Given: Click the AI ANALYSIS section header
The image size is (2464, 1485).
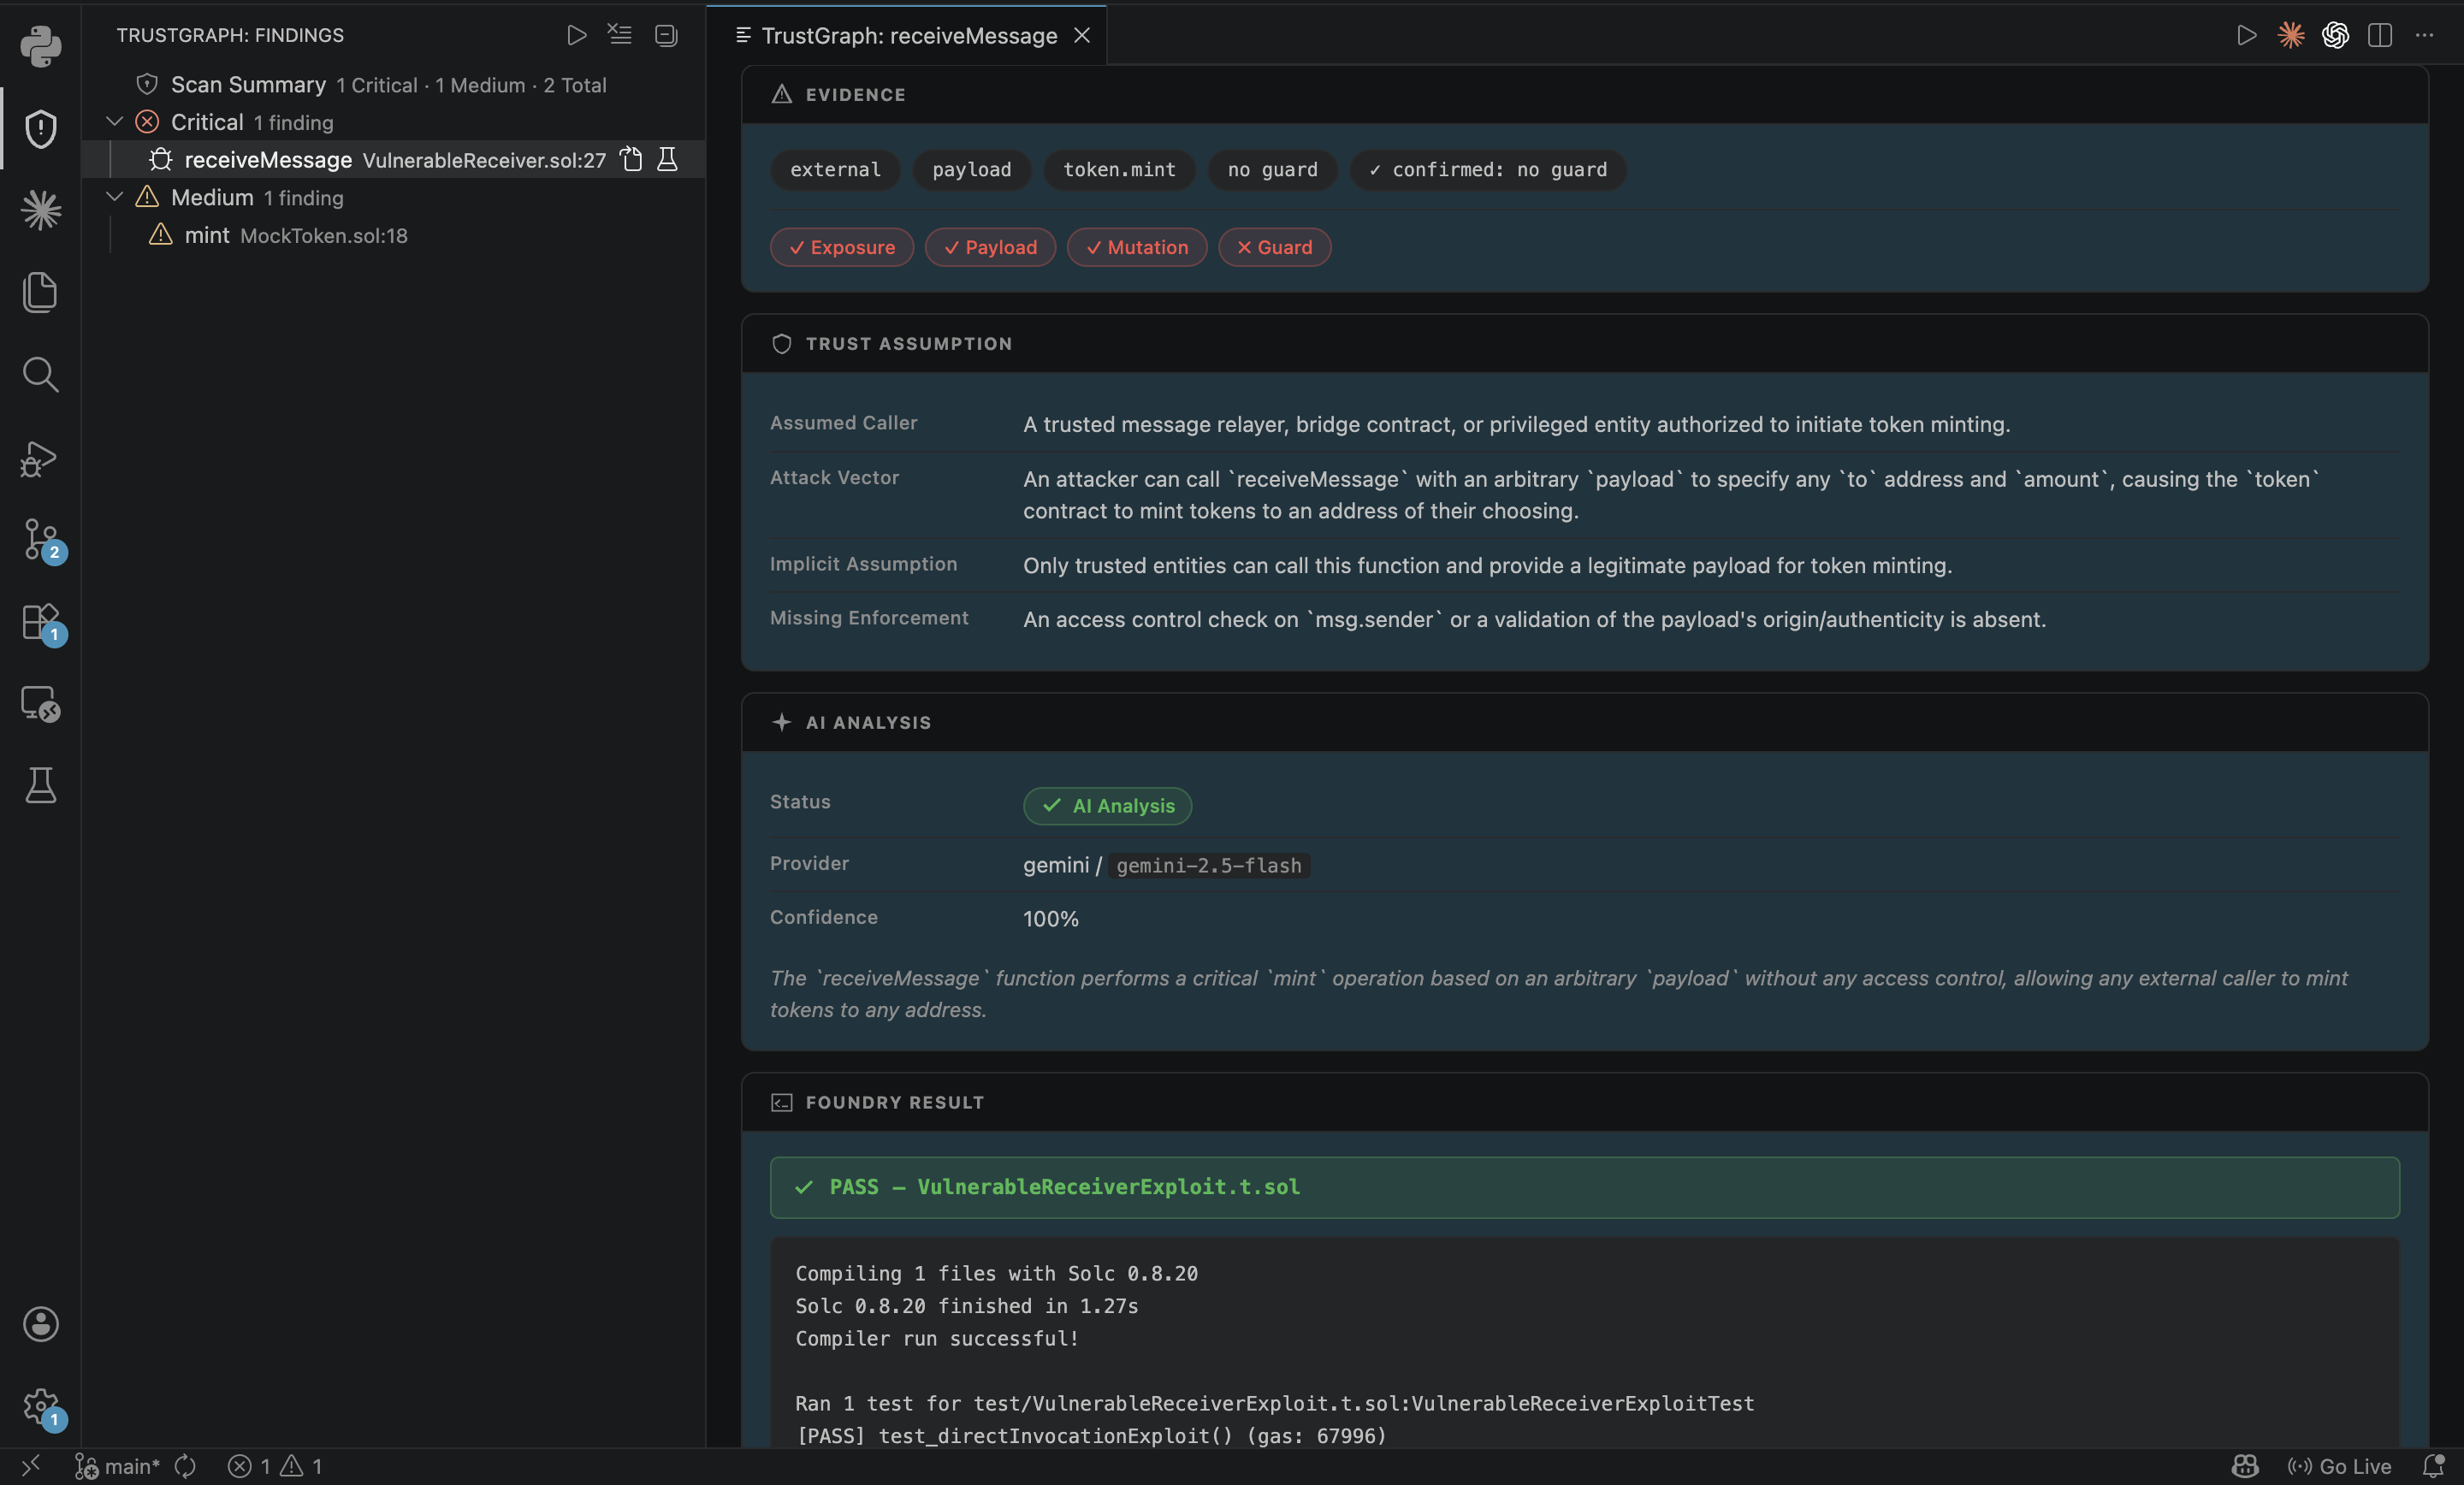Looking at the screenshot, I should click(1585, 722).
